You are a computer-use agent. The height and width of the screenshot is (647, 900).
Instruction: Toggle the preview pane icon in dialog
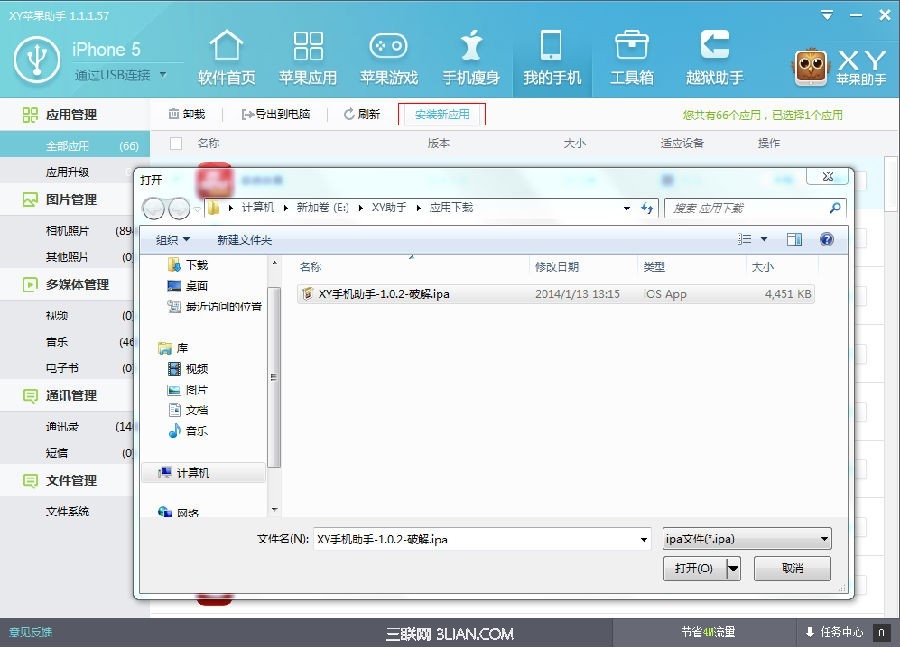click(x=794, y=240)
